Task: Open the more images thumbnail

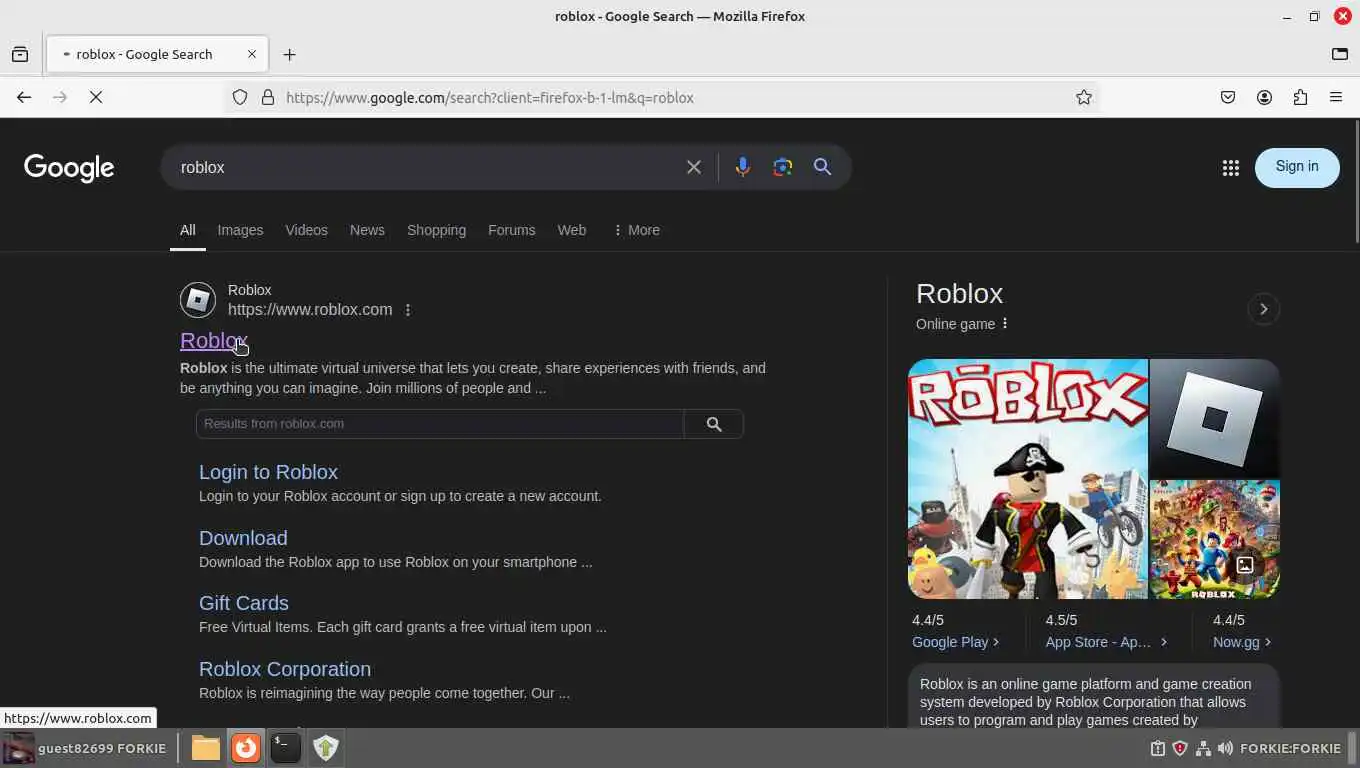Action: (x=1215, y=540)
